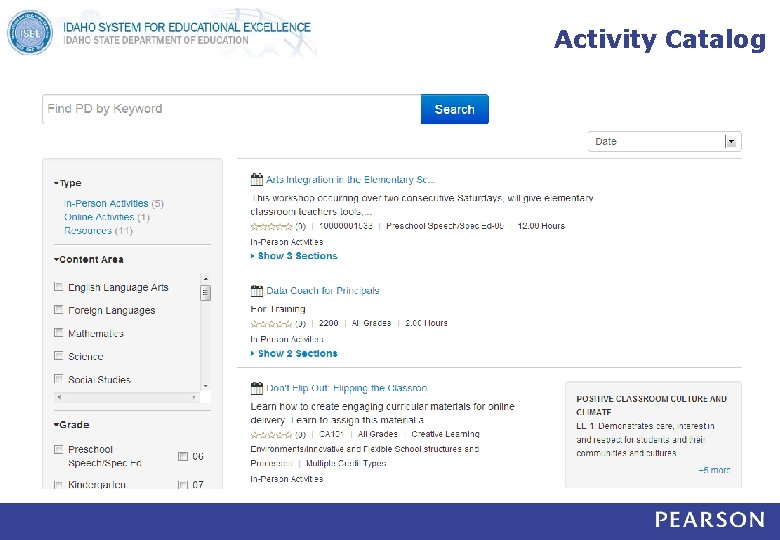Click the blue Search button
This screenshot has width=780, height=540.
[455, 109]
